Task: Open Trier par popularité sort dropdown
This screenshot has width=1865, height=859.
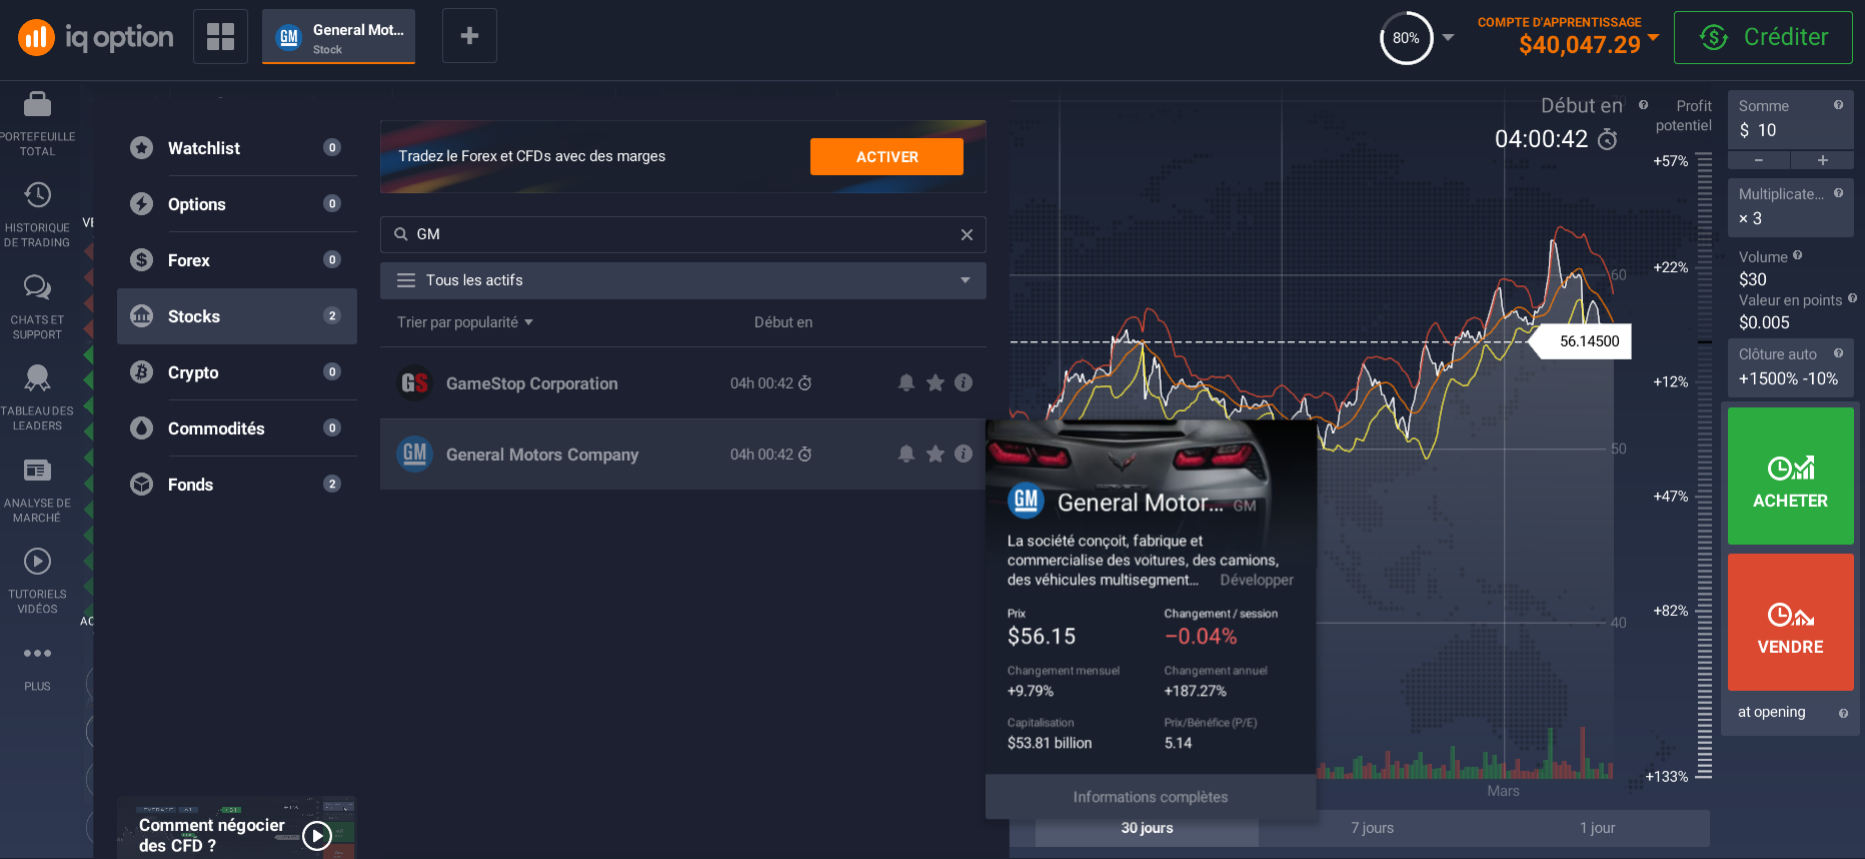Action: (x=465, y=322)
